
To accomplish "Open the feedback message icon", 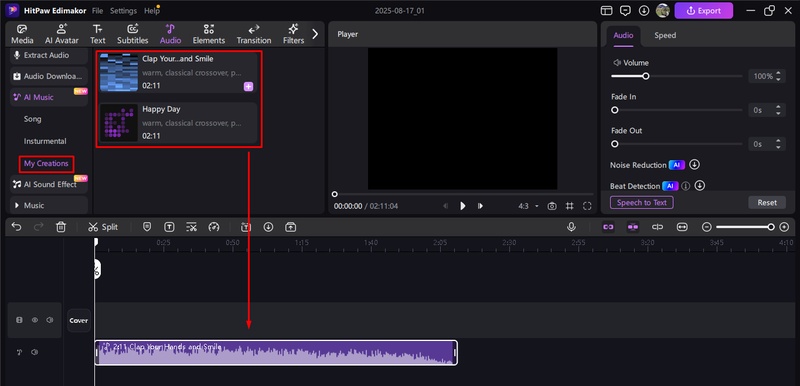I will (x=625, y=11).
